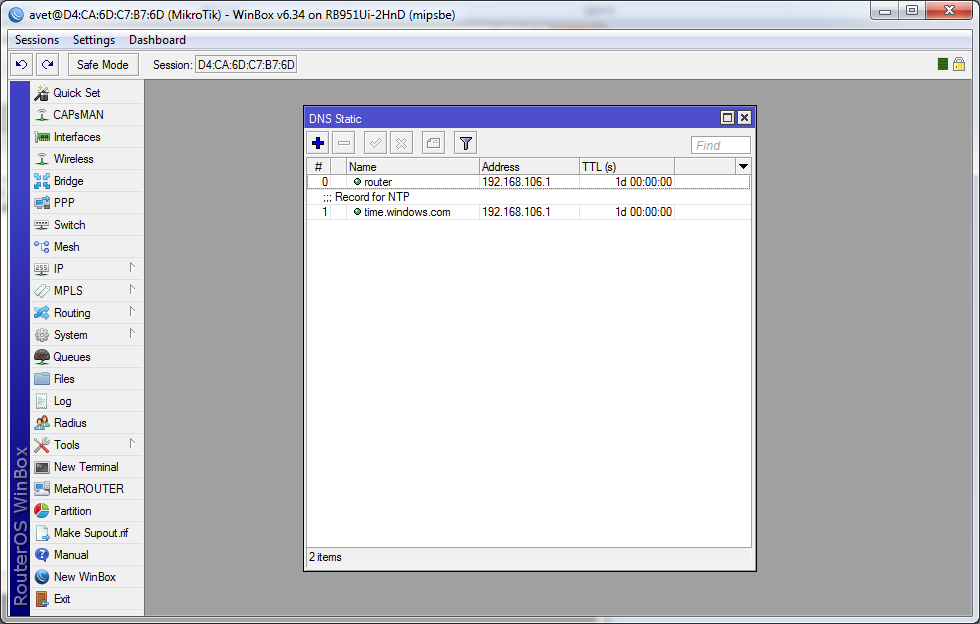Viewport: 980px width, 624px height.
Task: Click the lock icon in the top right
Action: point(958,65)
